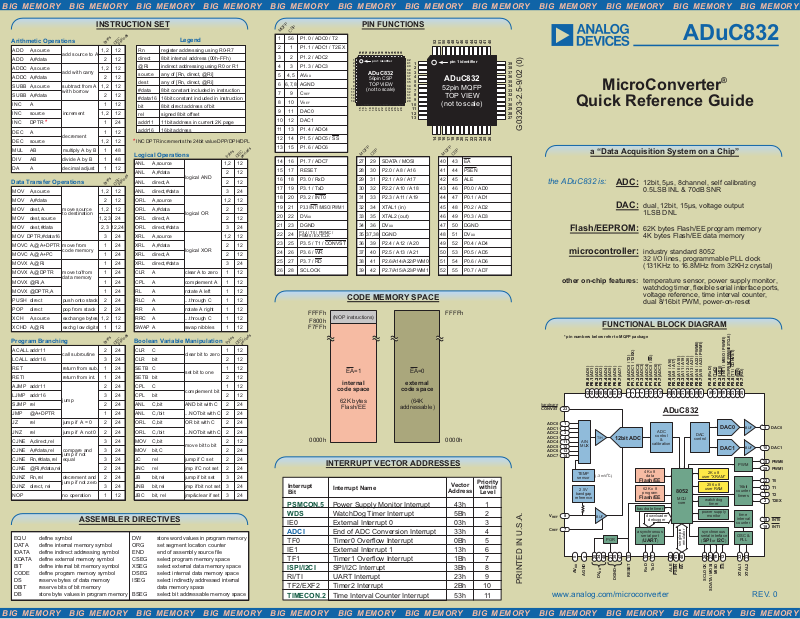Click the INTERRUPT VECTOR ADDRESSES section header
This screenshot has width=800, height=619.
pos(393,463)
